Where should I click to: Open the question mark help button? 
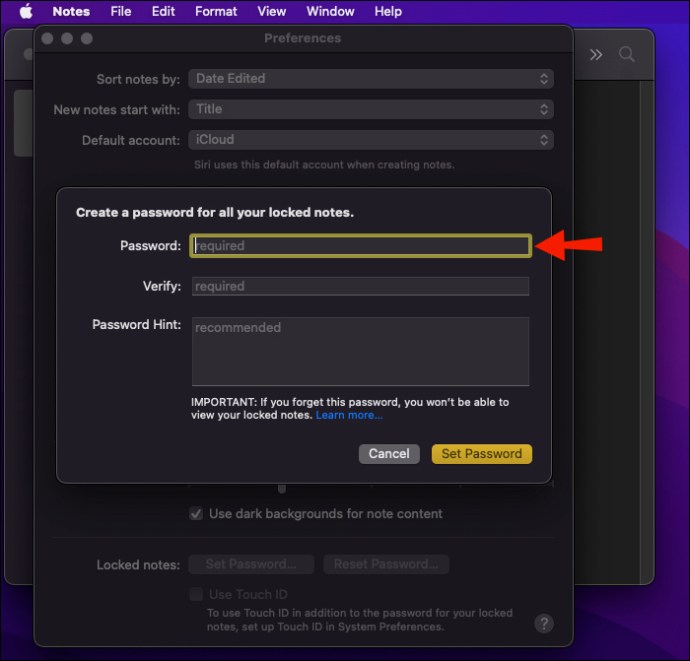tap(544, 624)
